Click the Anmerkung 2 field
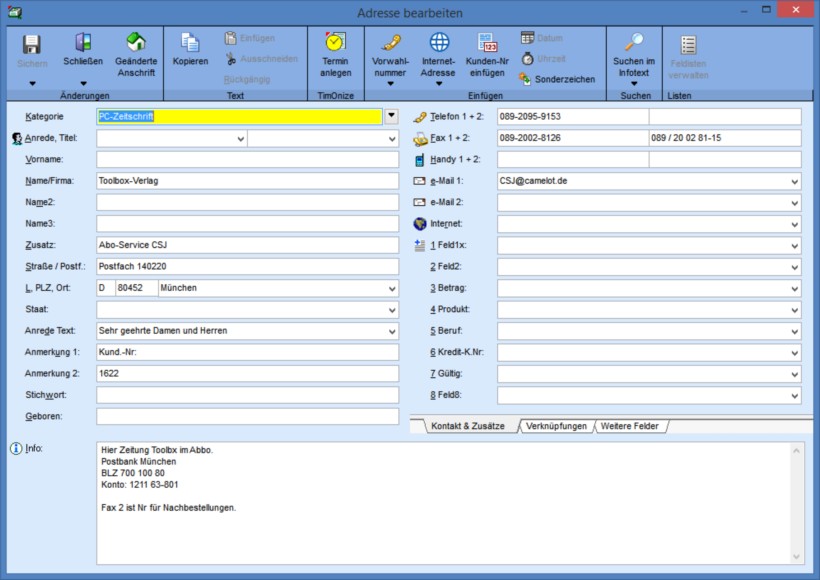 click(x=247, y=373)
